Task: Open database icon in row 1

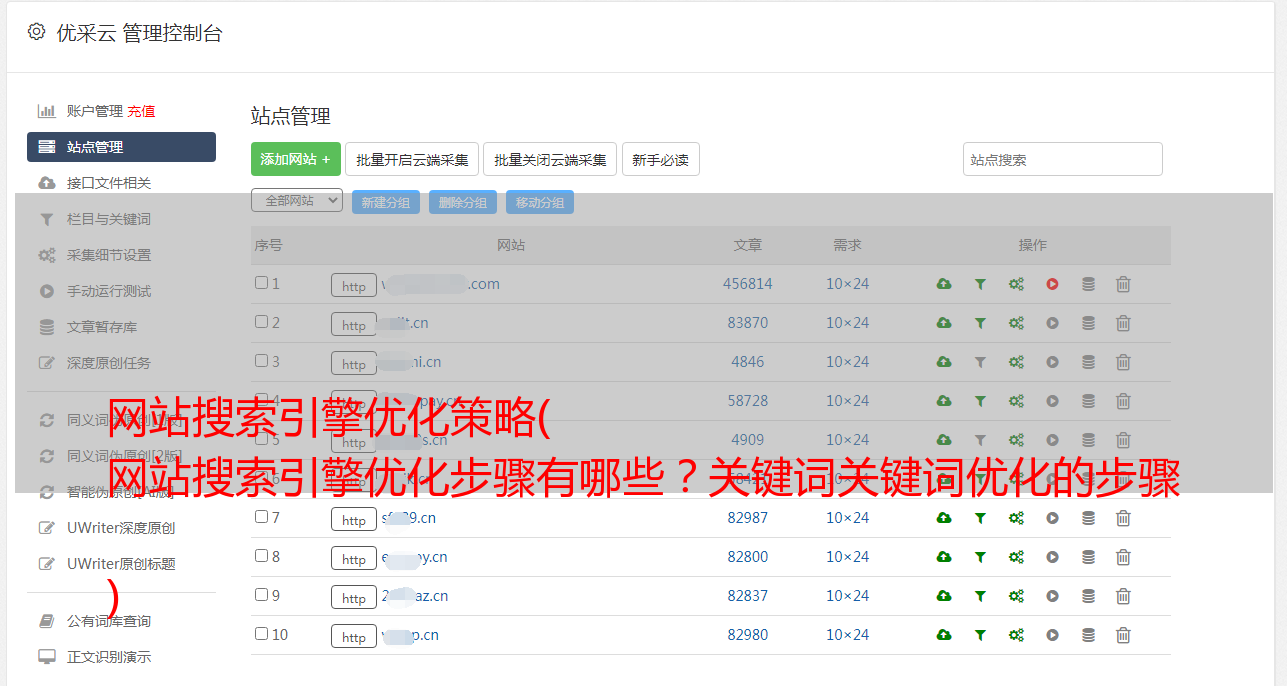Action: (x=1088, y=284)
